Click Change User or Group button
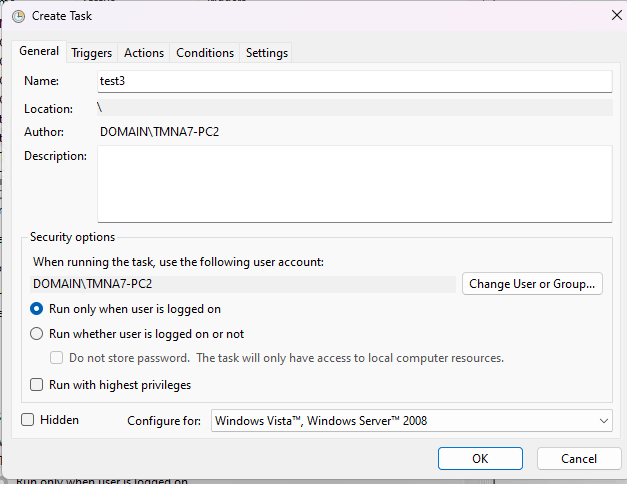Viewport: 627px width, 484px height. click(x=532, y=284)
